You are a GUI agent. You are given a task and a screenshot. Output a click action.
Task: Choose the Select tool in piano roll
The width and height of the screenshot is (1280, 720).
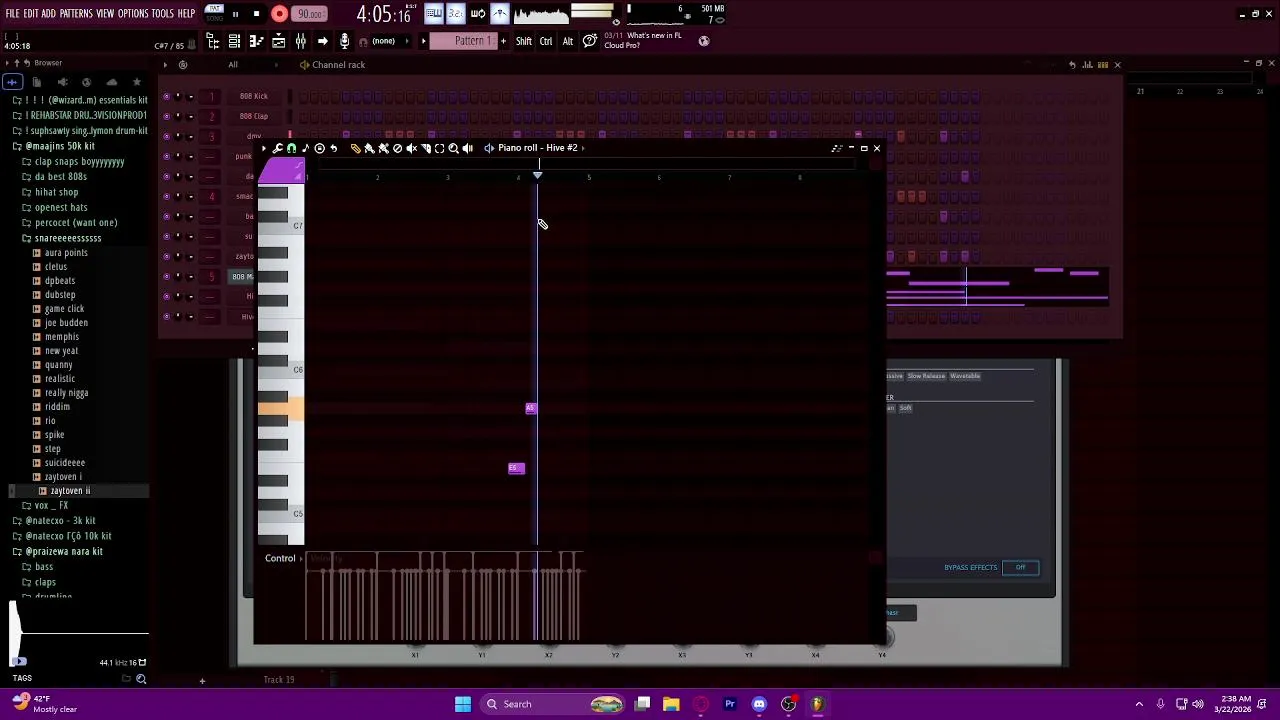(x=439, y=148)
